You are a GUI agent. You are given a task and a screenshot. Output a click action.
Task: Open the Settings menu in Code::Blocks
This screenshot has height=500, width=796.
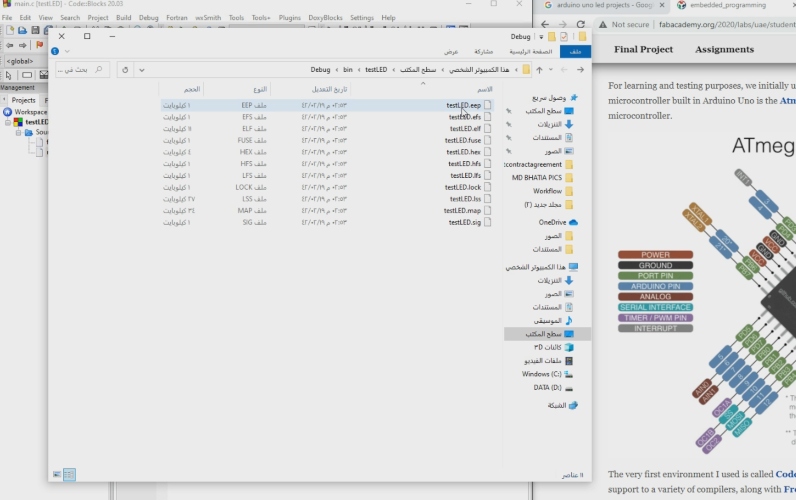click(362, 18)
